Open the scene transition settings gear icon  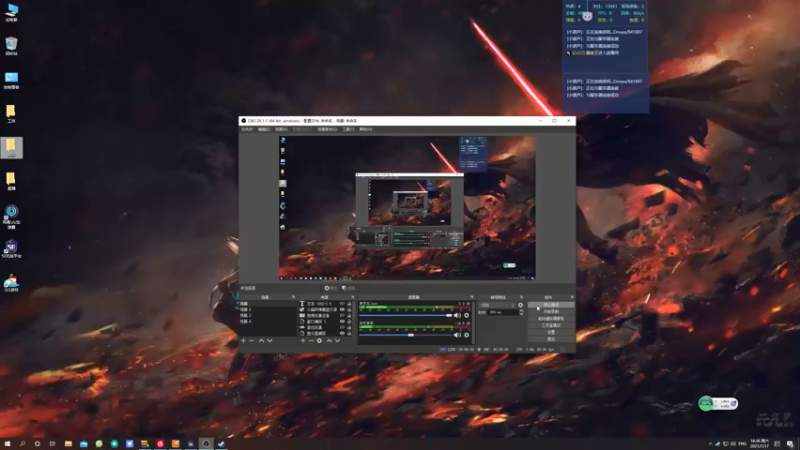tap(520, 305)
